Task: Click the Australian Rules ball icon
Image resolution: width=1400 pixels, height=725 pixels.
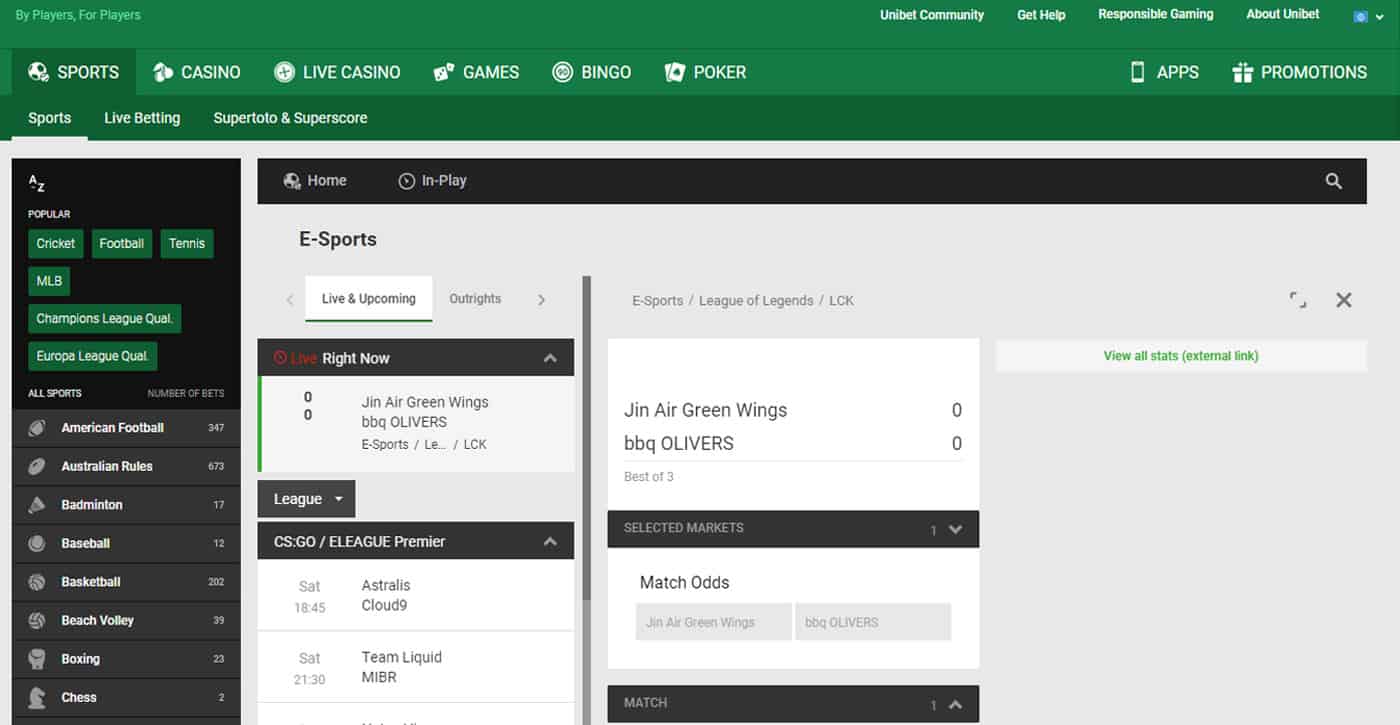Action: (x=37, y=466)
